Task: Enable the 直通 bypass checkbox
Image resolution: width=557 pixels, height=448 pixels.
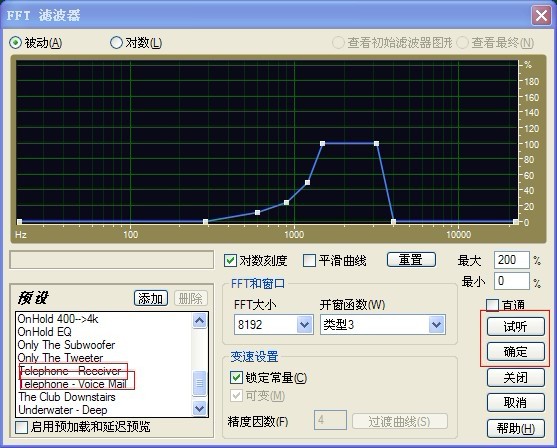Action: click(x=492, y=305)
